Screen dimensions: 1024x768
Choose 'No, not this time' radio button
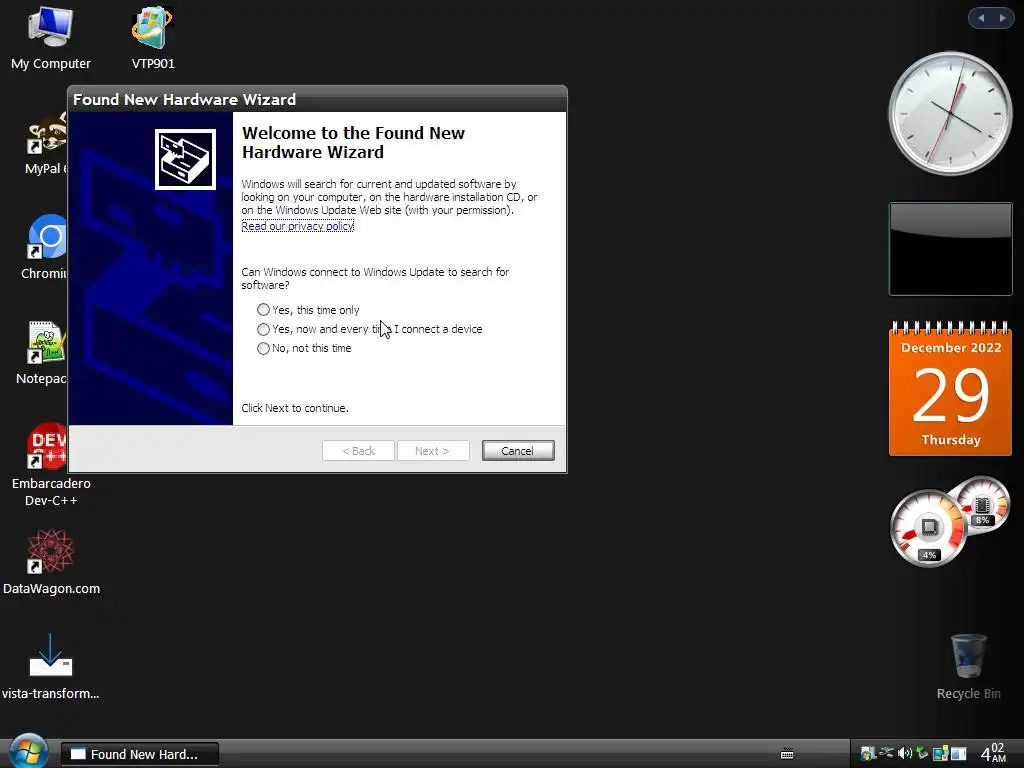[263, 348]
